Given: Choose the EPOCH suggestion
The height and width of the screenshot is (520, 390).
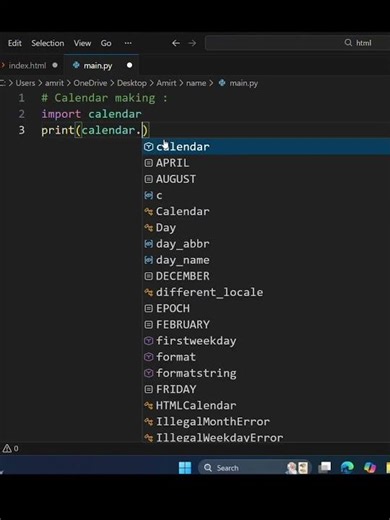Looking at the screenshot, I should click(266, 308).
